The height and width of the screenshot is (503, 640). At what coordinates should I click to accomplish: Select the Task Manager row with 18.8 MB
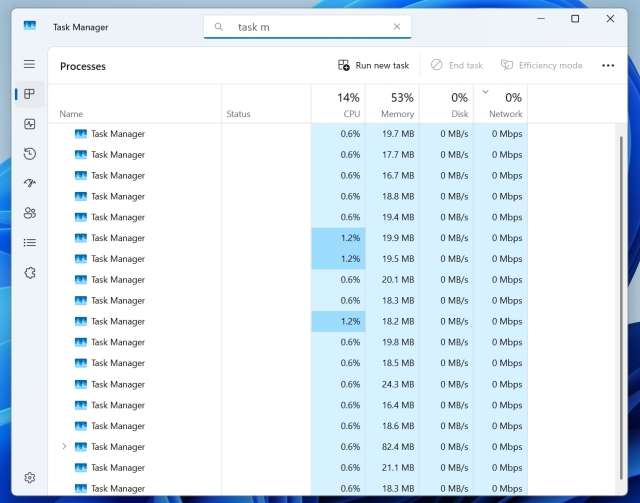pos(288,196)
